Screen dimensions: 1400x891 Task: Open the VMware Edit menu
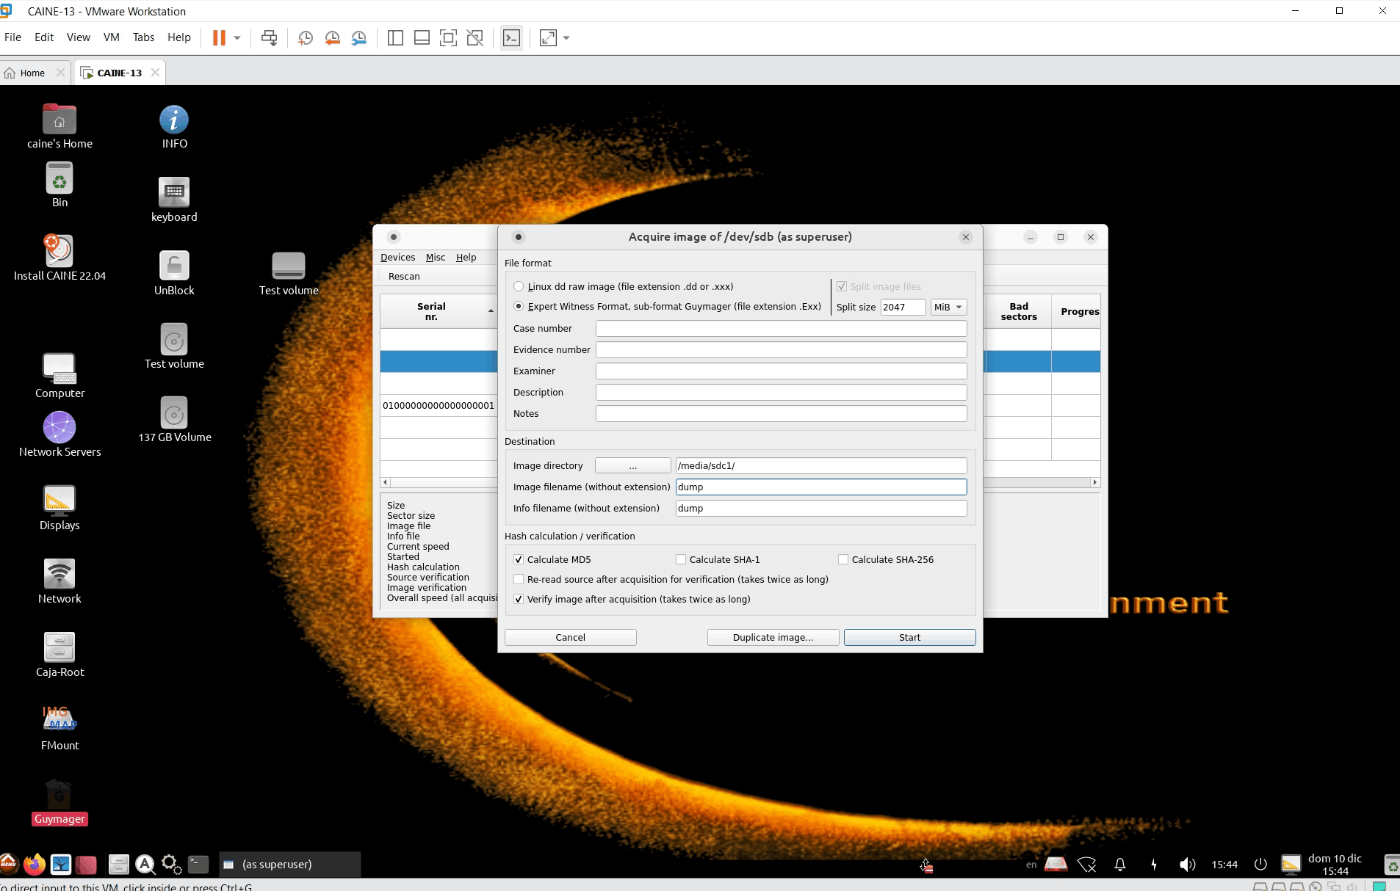pyautogui.click(x=44, y=37)
